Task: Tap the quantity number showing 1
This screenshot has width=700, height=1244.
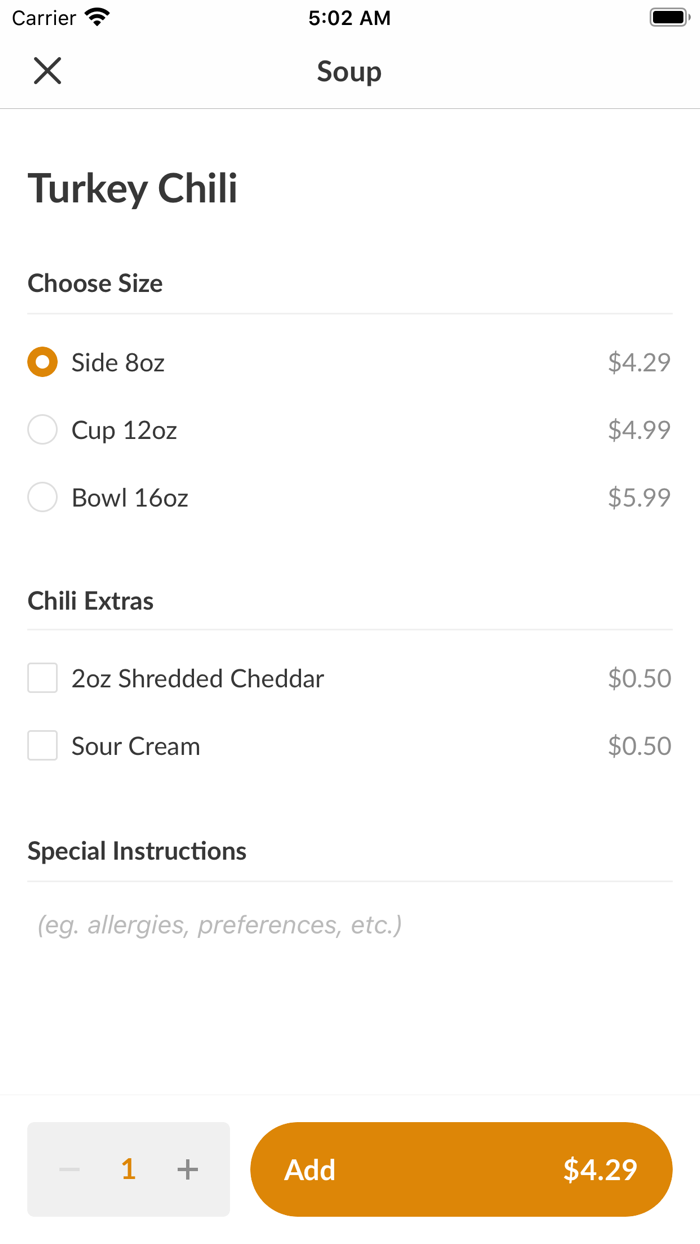Action: 127,1169
